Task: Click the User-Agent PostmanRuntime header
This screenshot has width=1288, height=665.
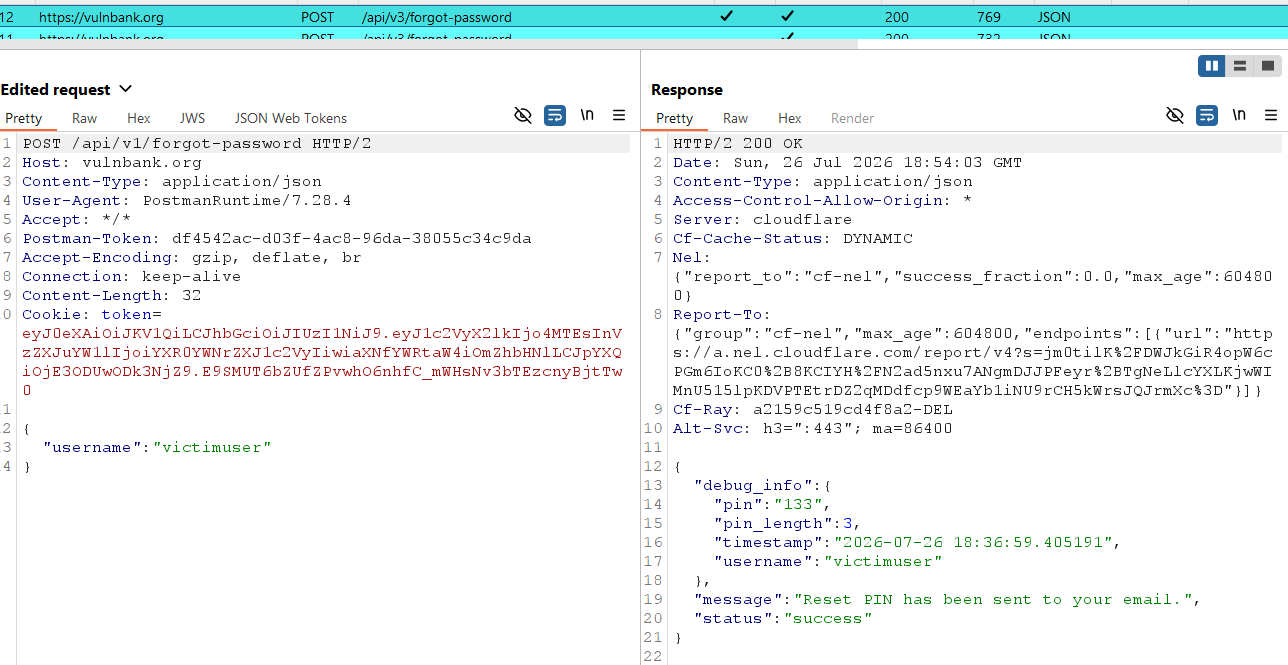Action: [x=187, y=200]
